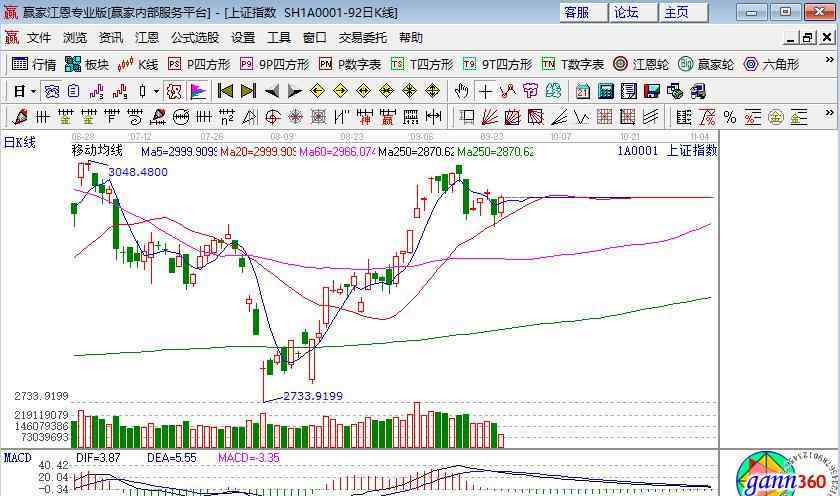This screenshot has height=496, width=840.
Task: Open the calculator icon
Action: [605, 92]
